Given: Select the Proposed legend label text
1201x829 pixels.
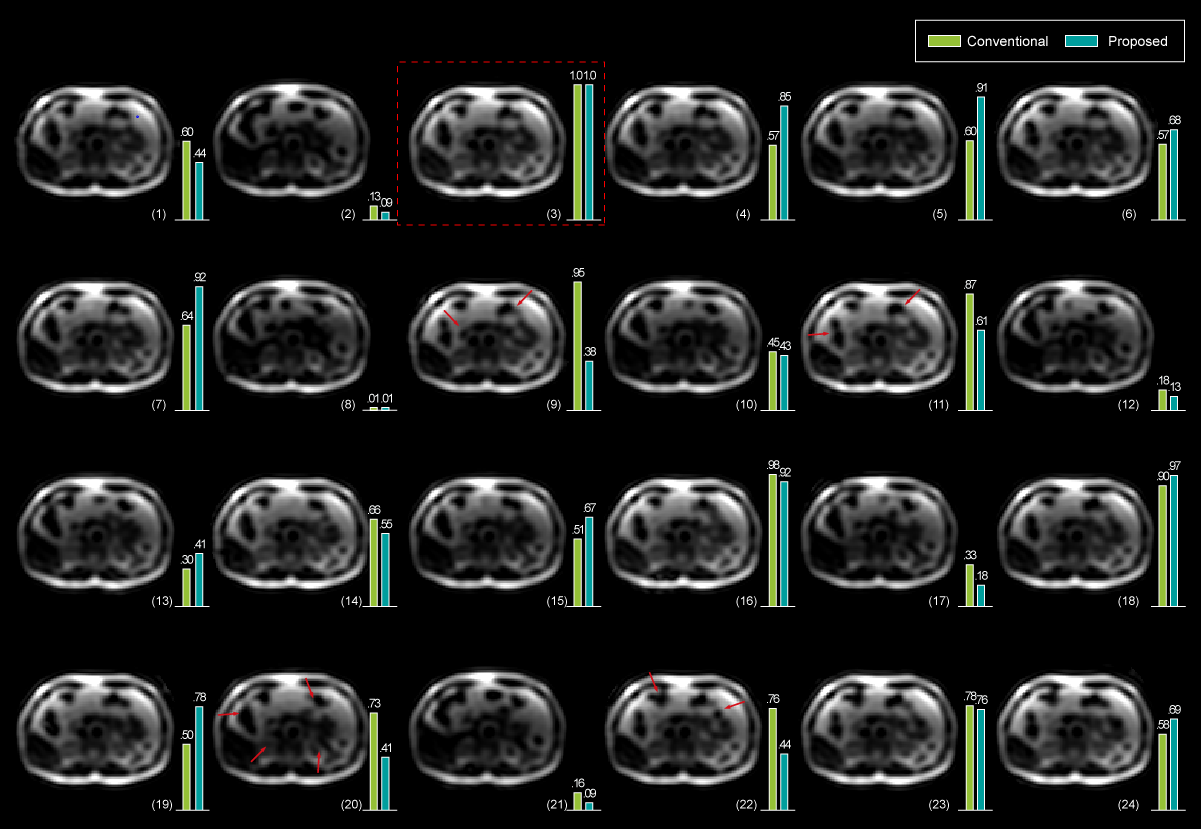Looking at the screenshot, I should click(1137, 41).
